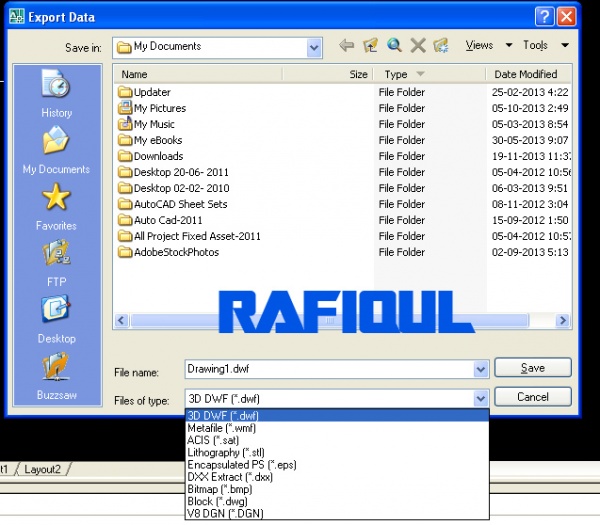Viewport: 600px width, 525px height.
Task: Open the Tools menu
Action: 545,46
